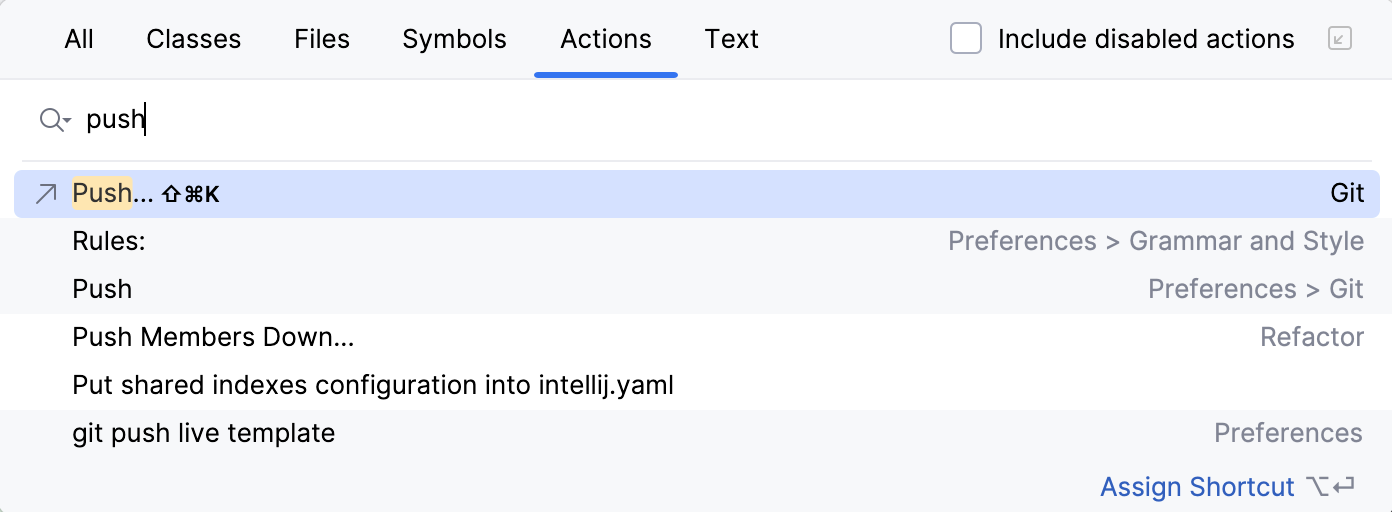Open the Files tab

pyautogui.click(x=322, y=39)
